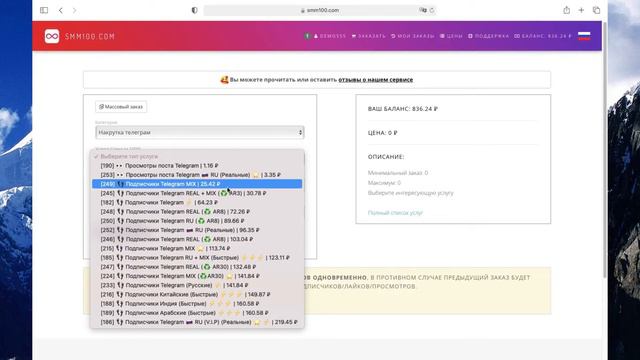Choose [233] Подписчики Telegram Русские option
The width and height of the screenshot is (640, 360).
[x=197, y=285]
